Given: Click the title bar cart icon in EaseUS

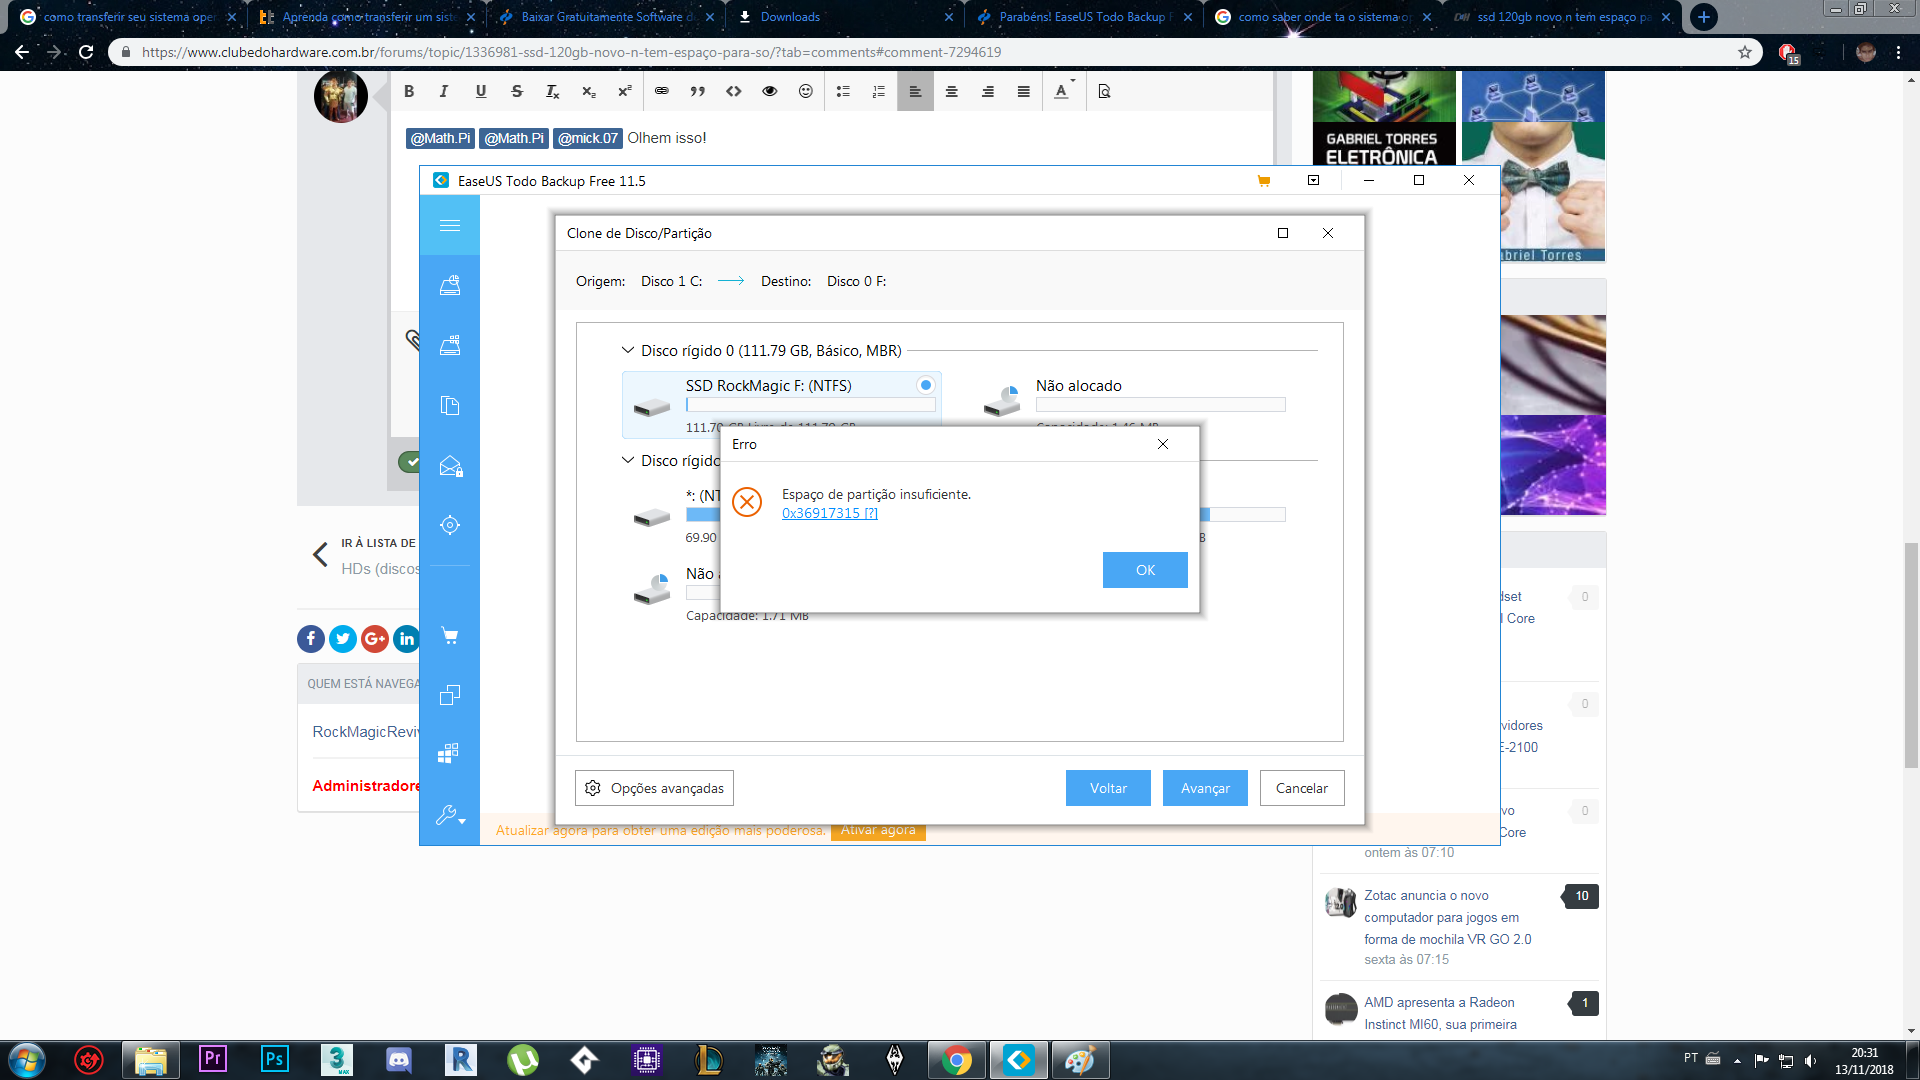Looking at the screenshot, I should click(1264, 181).
